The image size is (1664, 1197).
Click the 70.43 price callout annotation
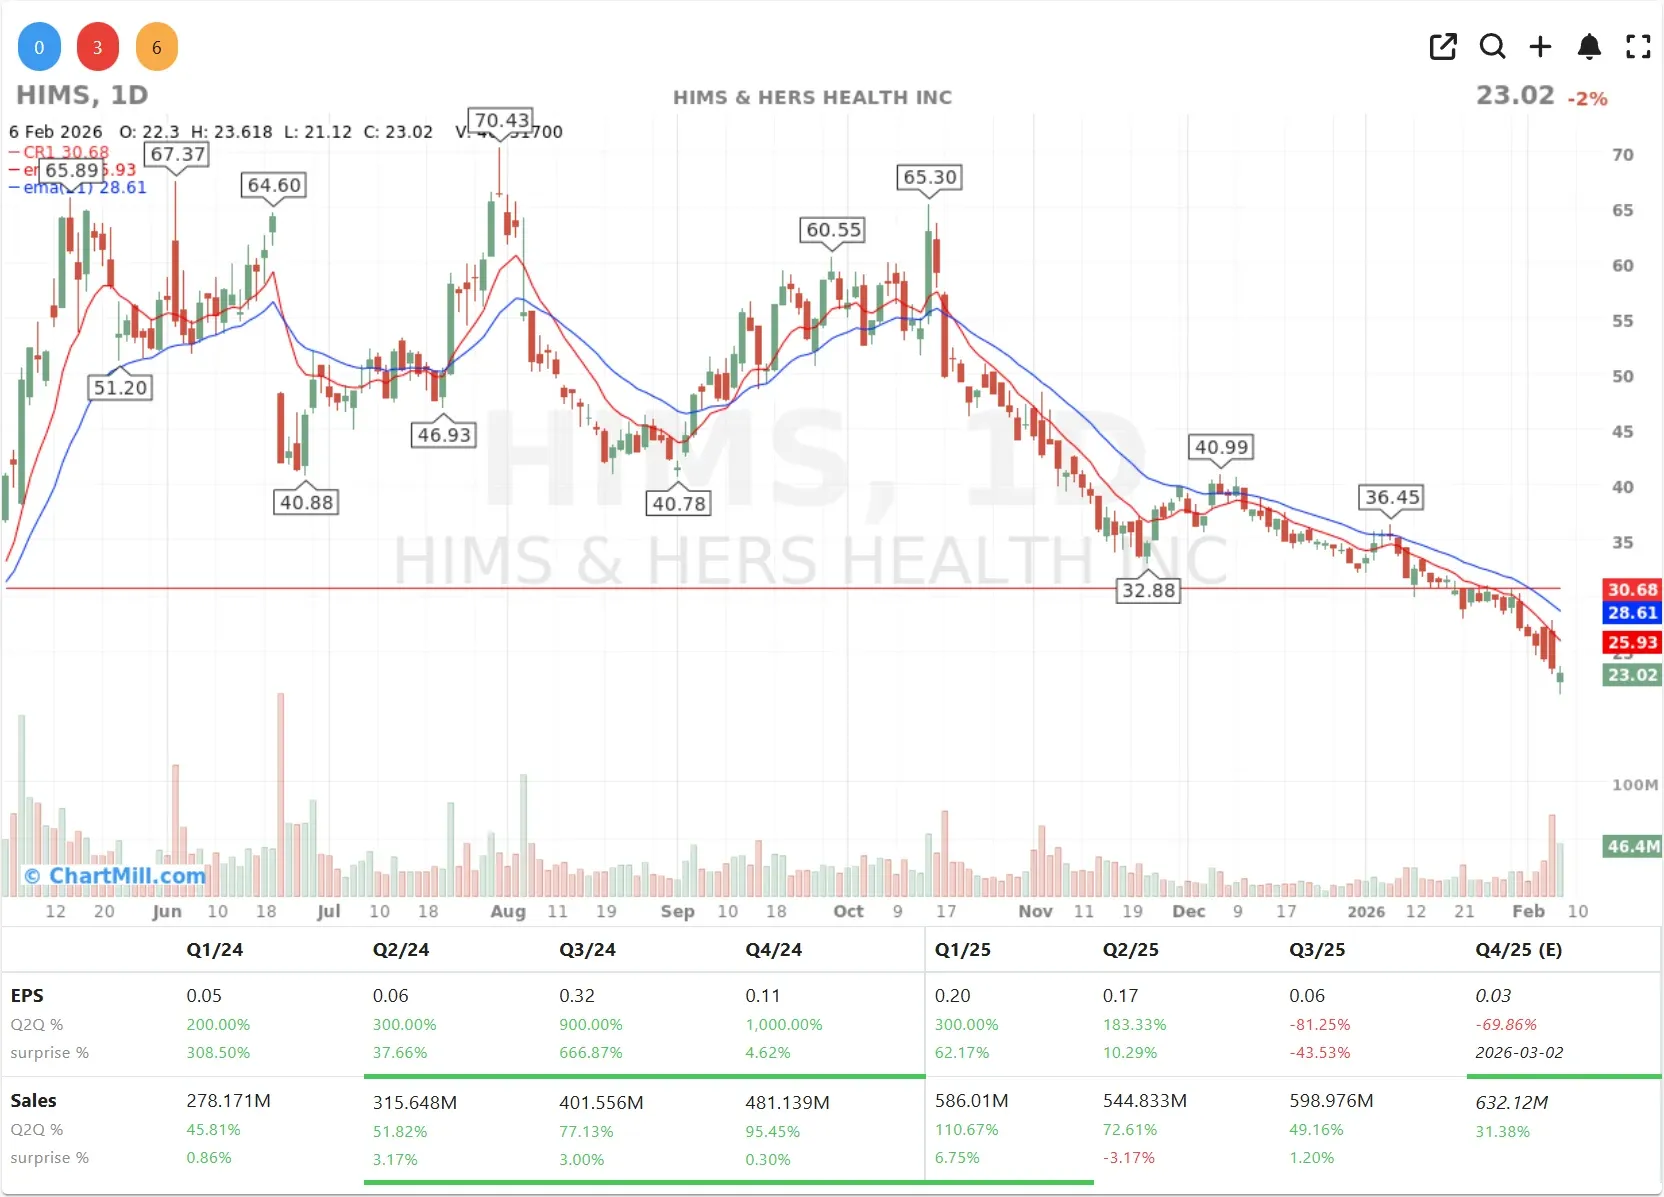click(501, 119)
